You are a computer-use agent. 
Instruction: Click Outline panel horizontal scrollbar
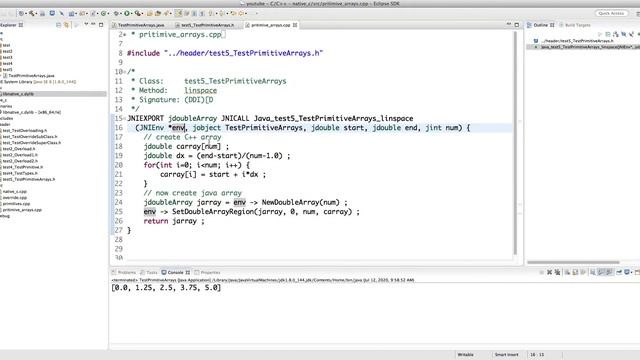click(x=573, y=262)
